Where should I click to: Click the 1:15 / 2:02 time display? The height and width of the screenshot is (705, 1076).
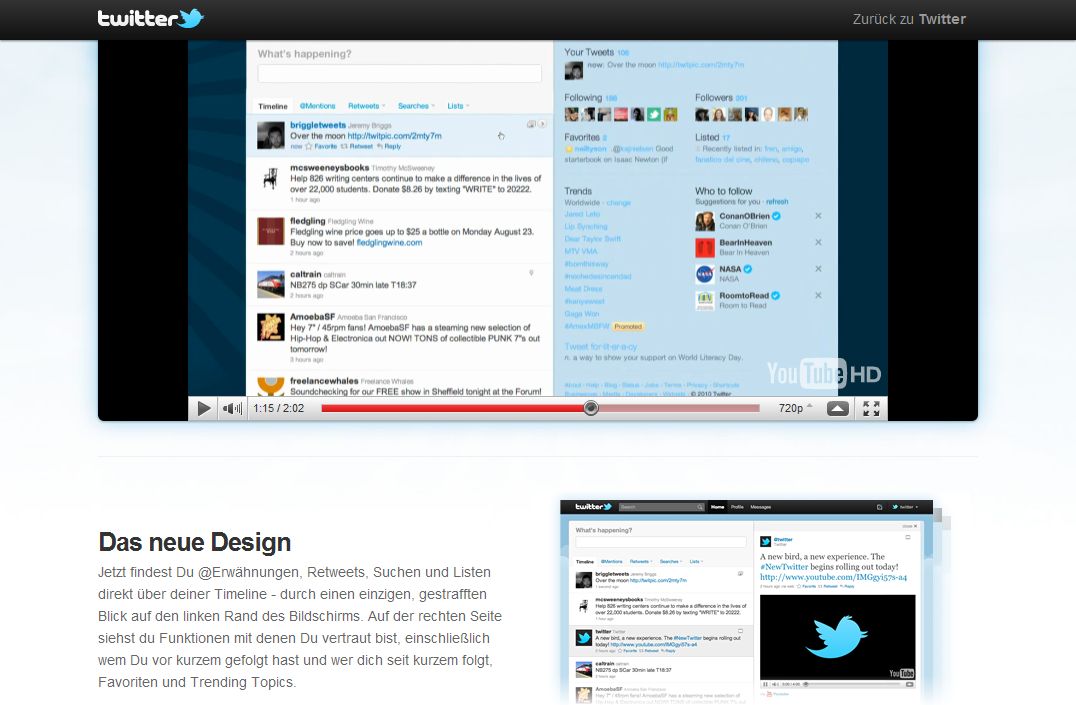coord(279,408)
